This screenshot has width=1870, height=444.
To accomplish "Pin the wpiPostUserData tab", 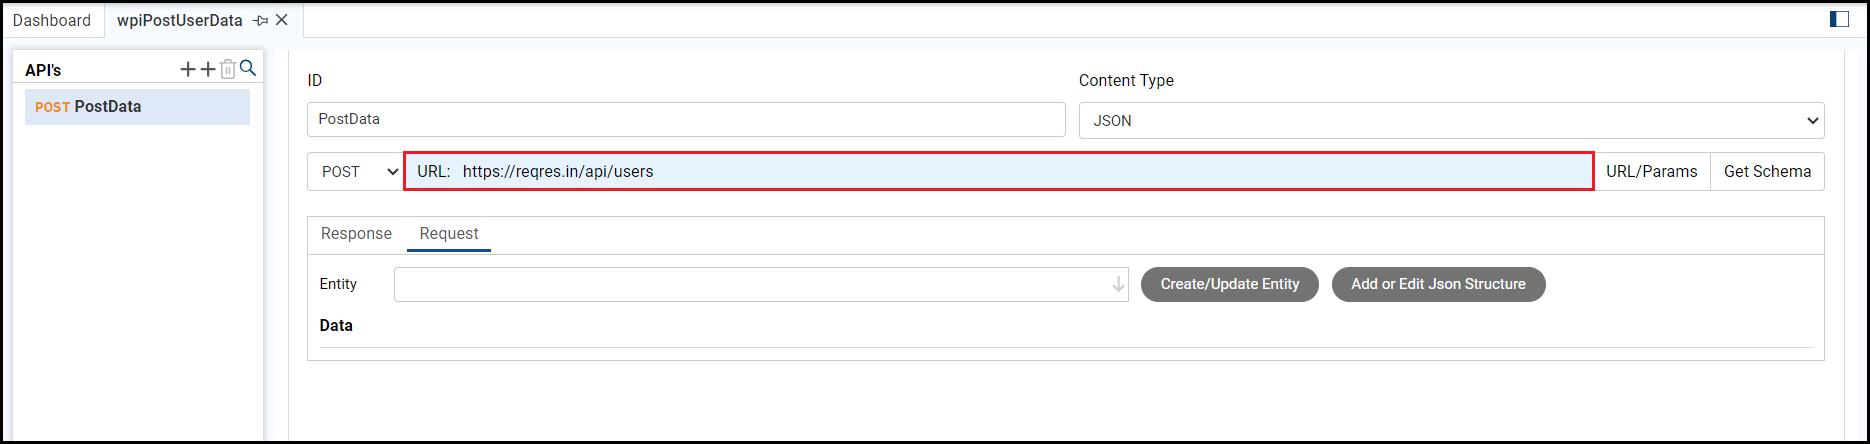I will coord(261,20).
